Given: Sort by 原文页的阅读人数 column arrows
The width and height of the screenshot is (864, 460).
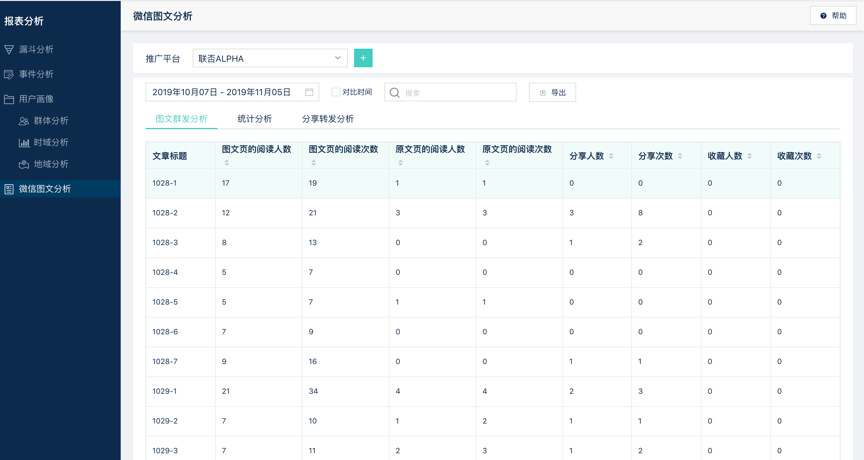Looking at the screenshot, I should tap(401, 163).
